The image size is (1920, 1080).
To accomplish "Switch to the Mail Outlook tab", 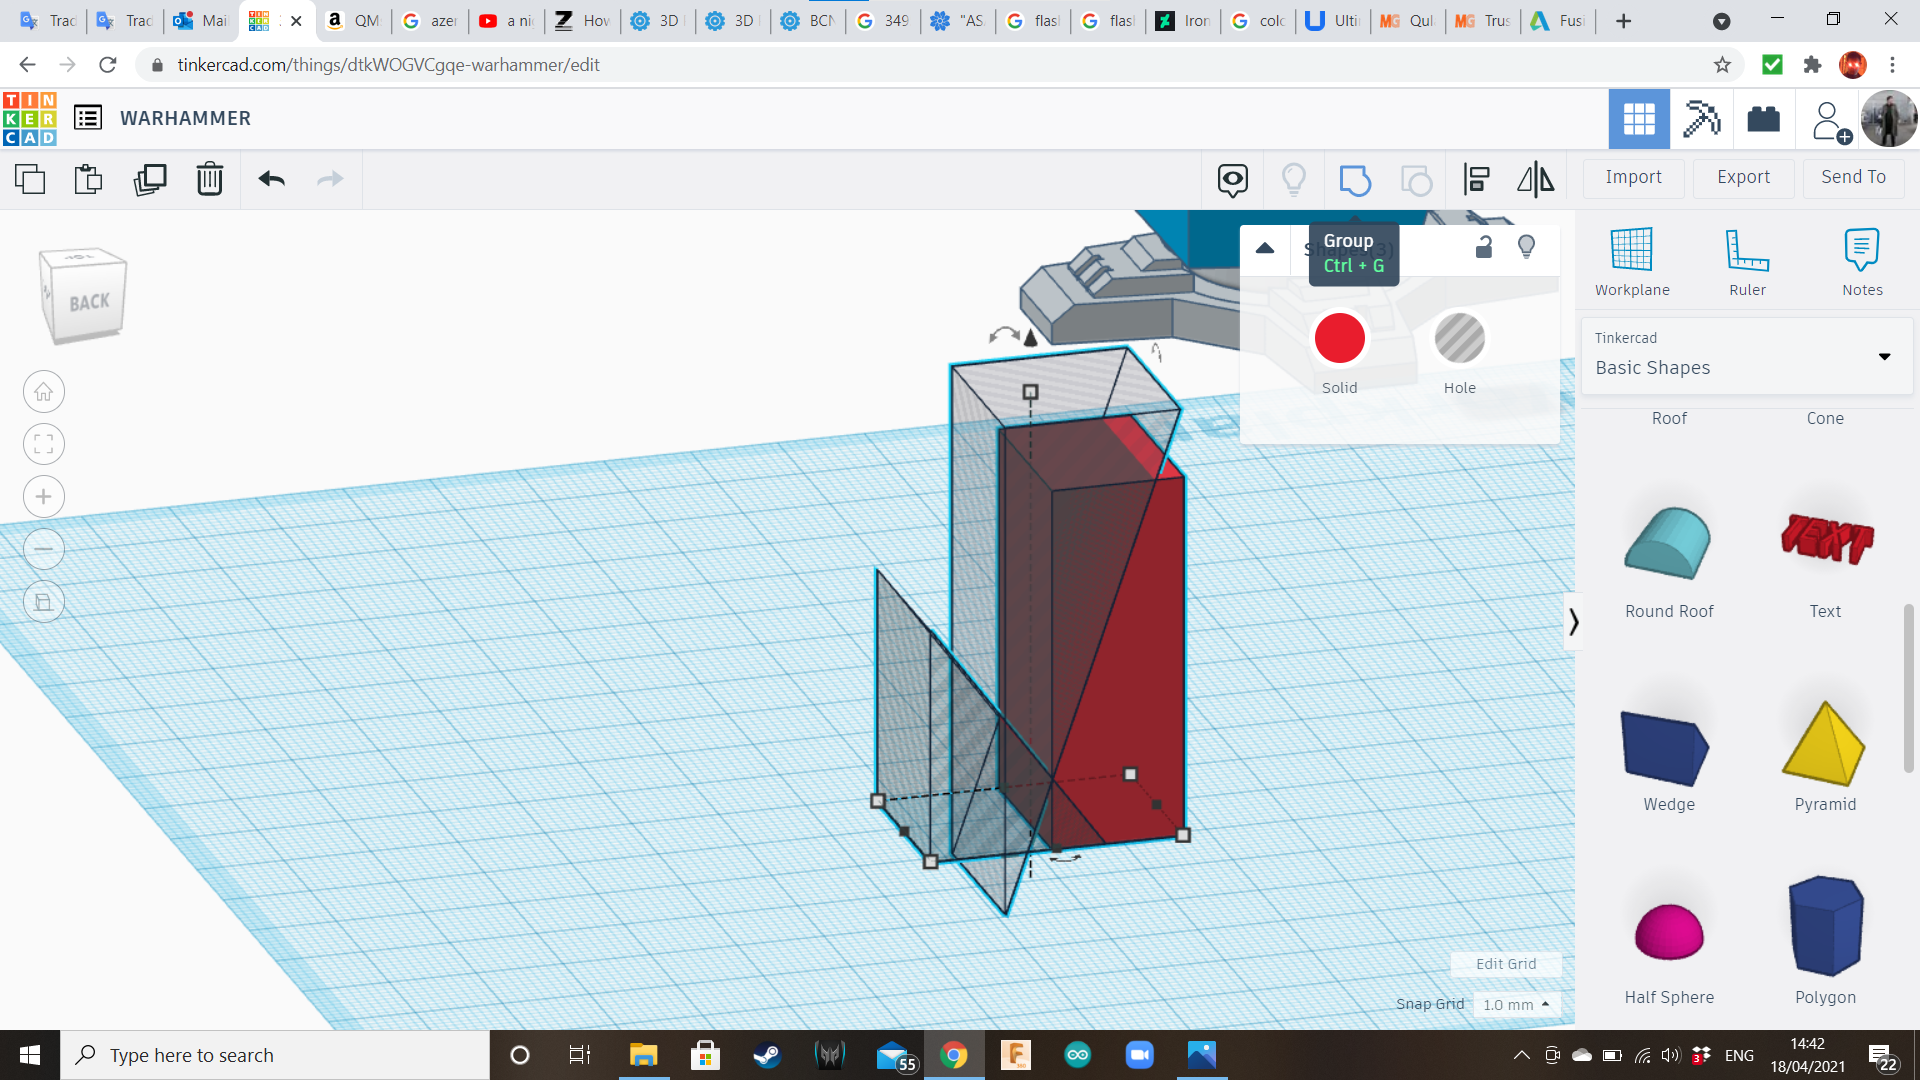I will point(201,21).
